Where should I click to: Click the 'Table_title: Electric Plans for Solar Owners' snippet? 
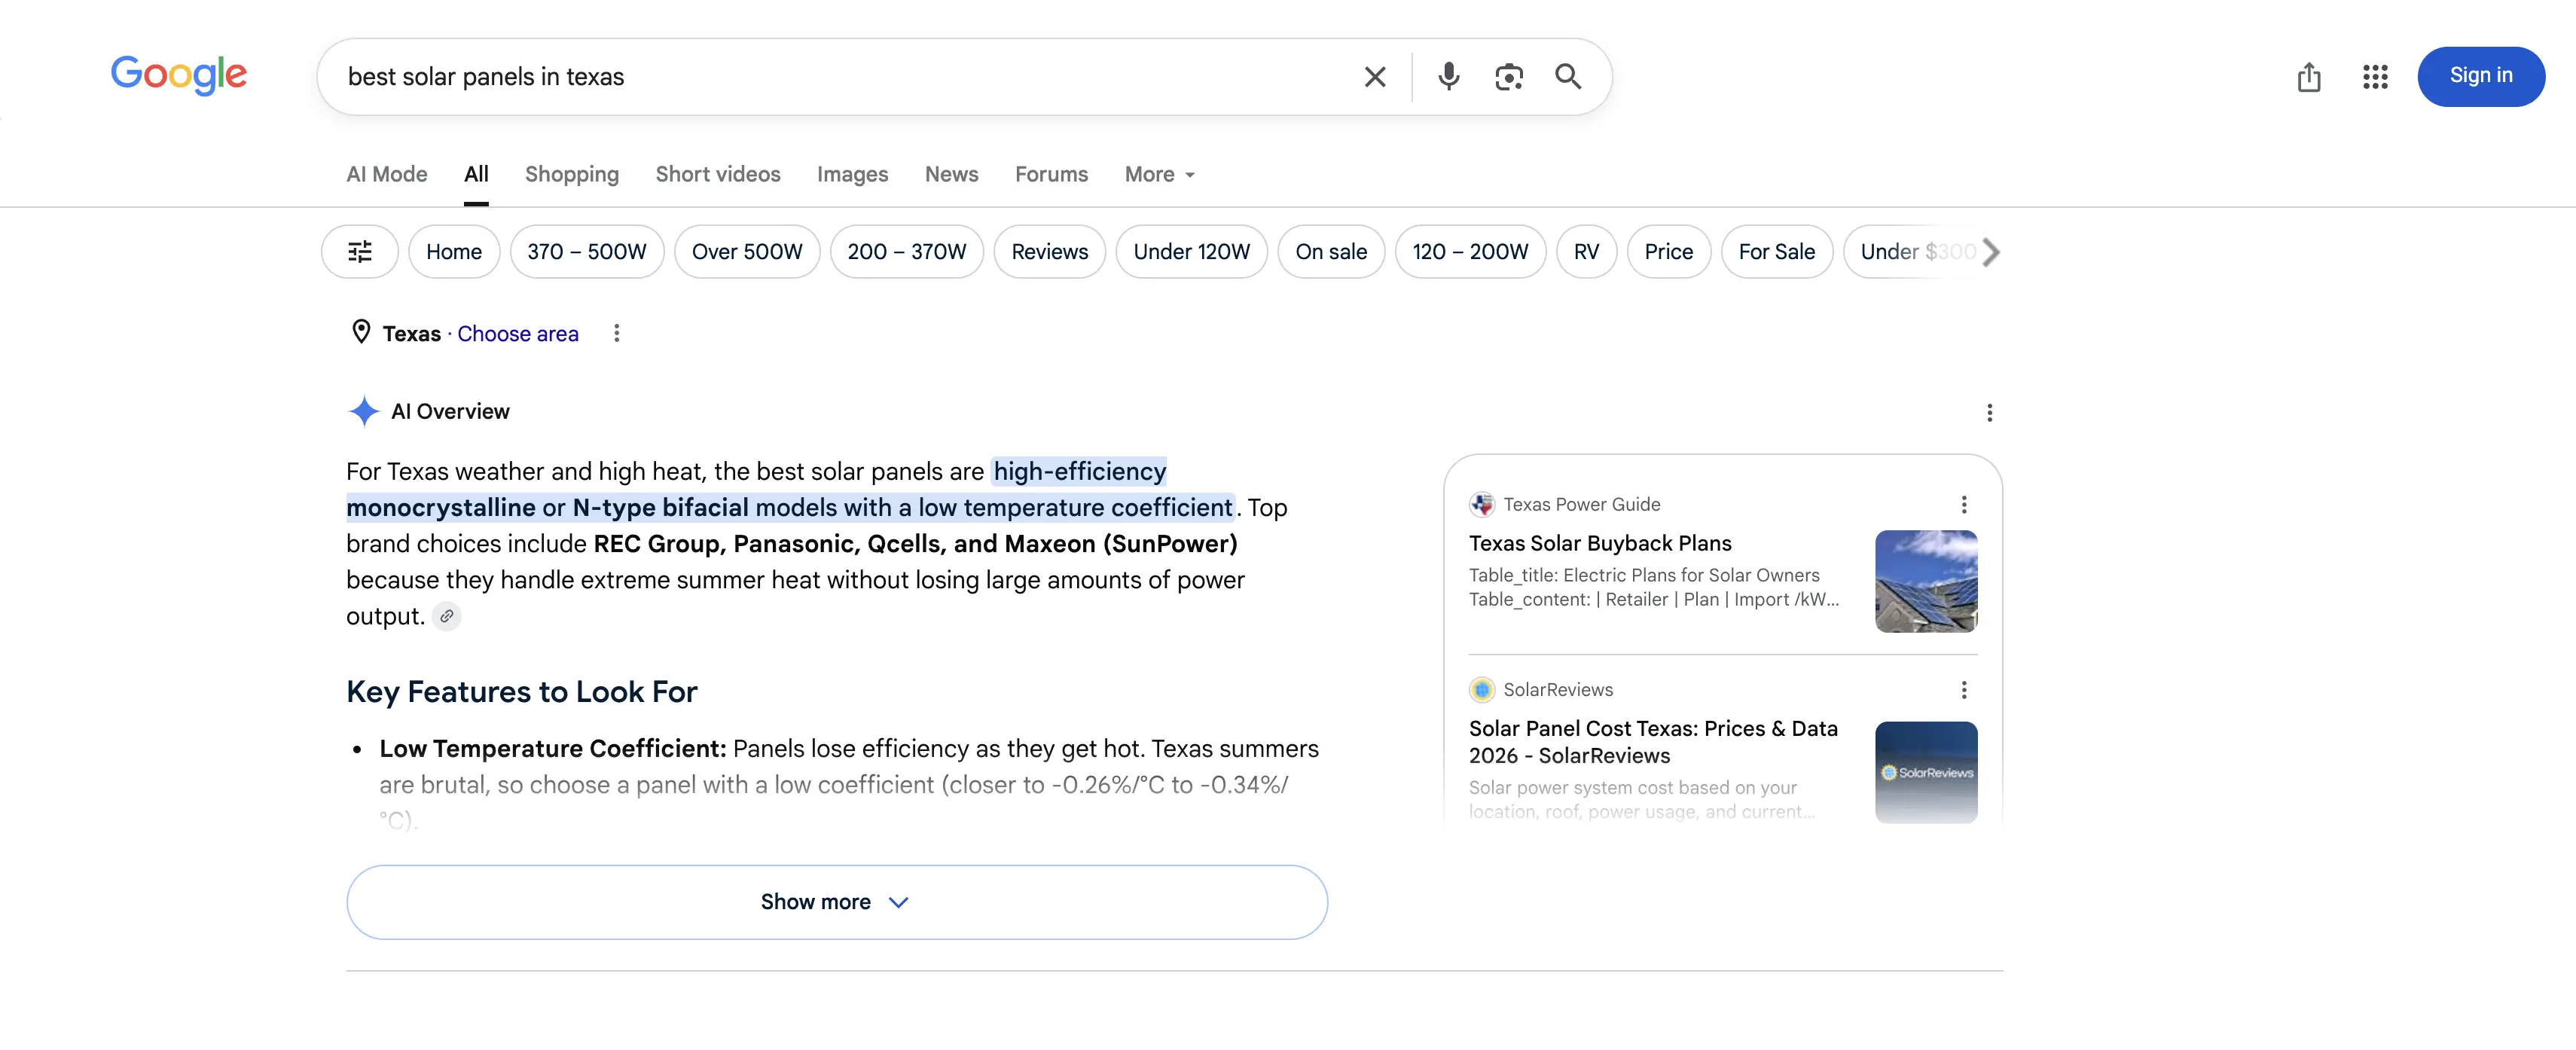(x=1644, y=576)
